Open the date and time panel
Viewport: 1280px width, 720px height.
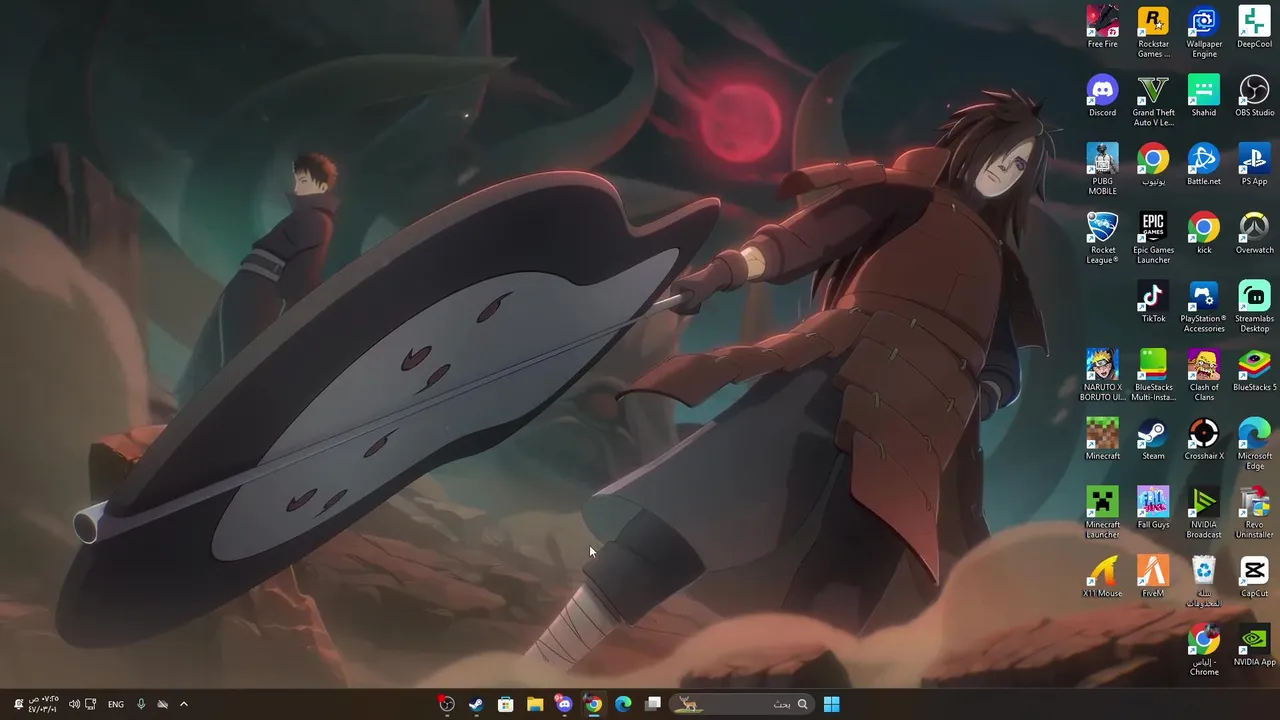point(43,704)
